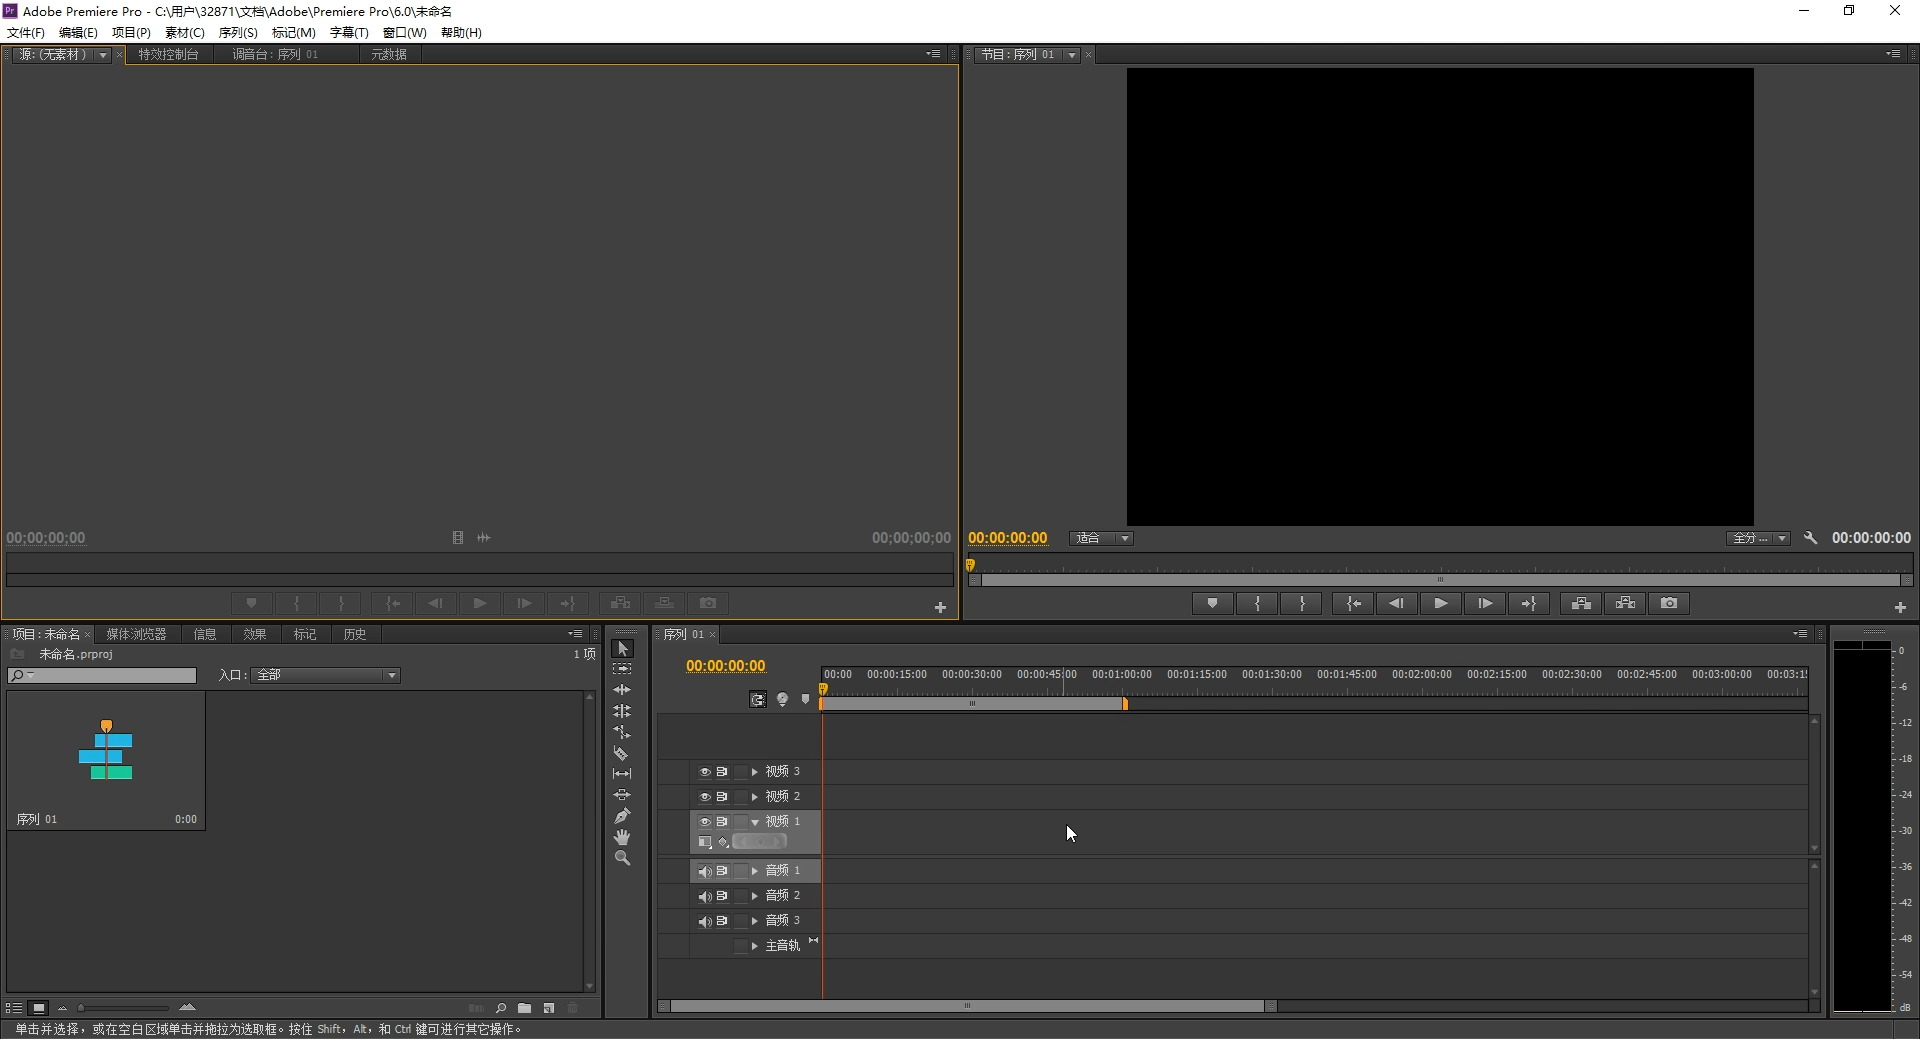Screen dimensions: 1920x1039
Task: Export frame with the camera icon
Action: click(x=1669, y=603)
